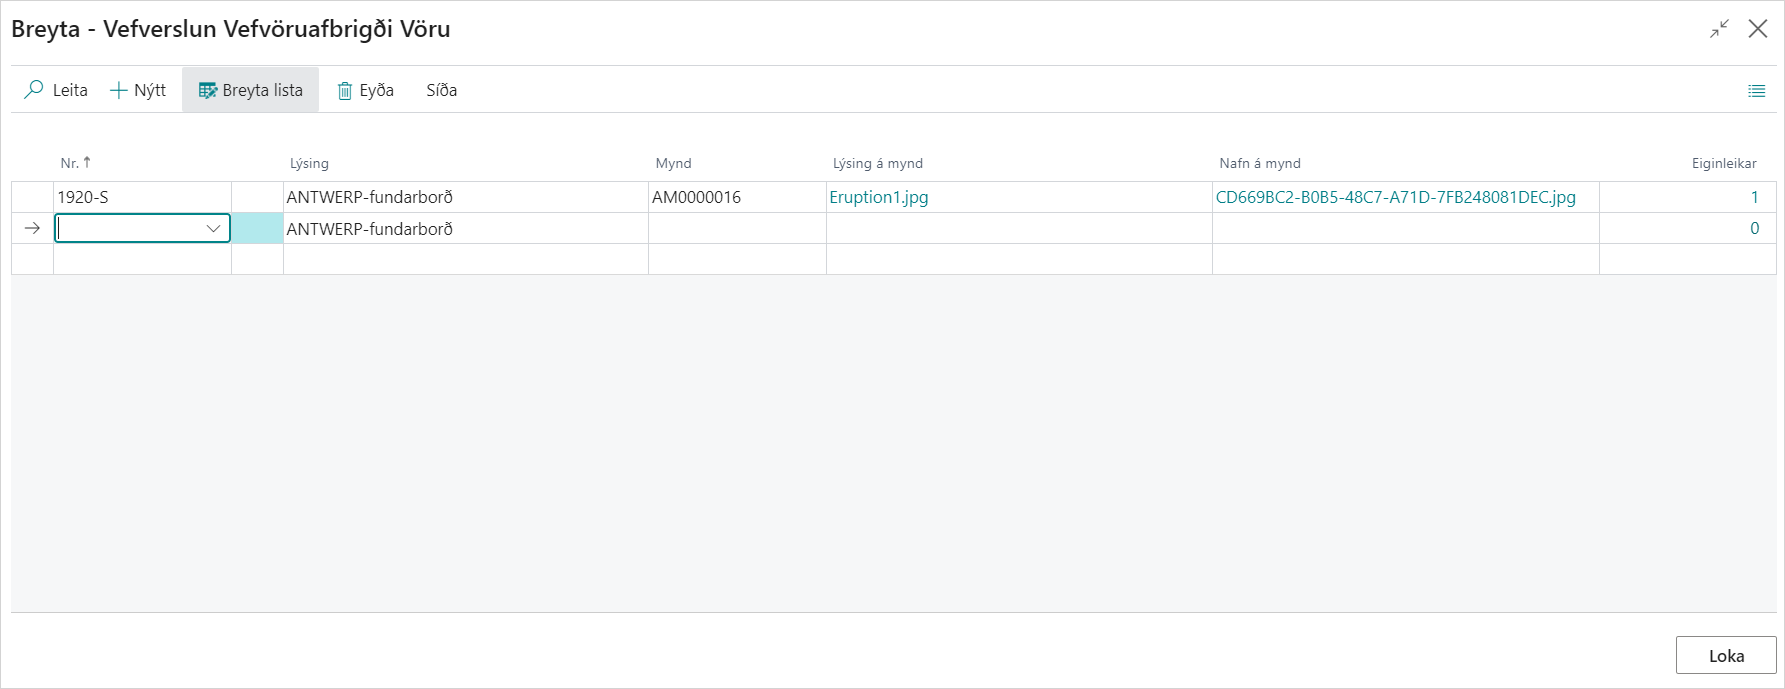Click the plus icon for Nýtt
This screenshot has height=689, width=1785.
click(119, 90)
